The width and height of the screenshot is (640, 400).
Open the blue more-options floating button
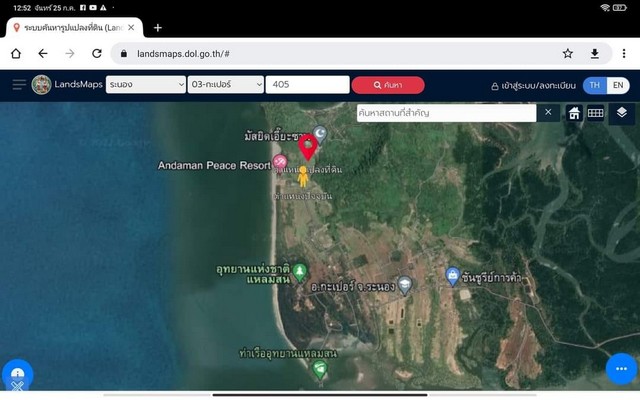[x=621, y=368]
